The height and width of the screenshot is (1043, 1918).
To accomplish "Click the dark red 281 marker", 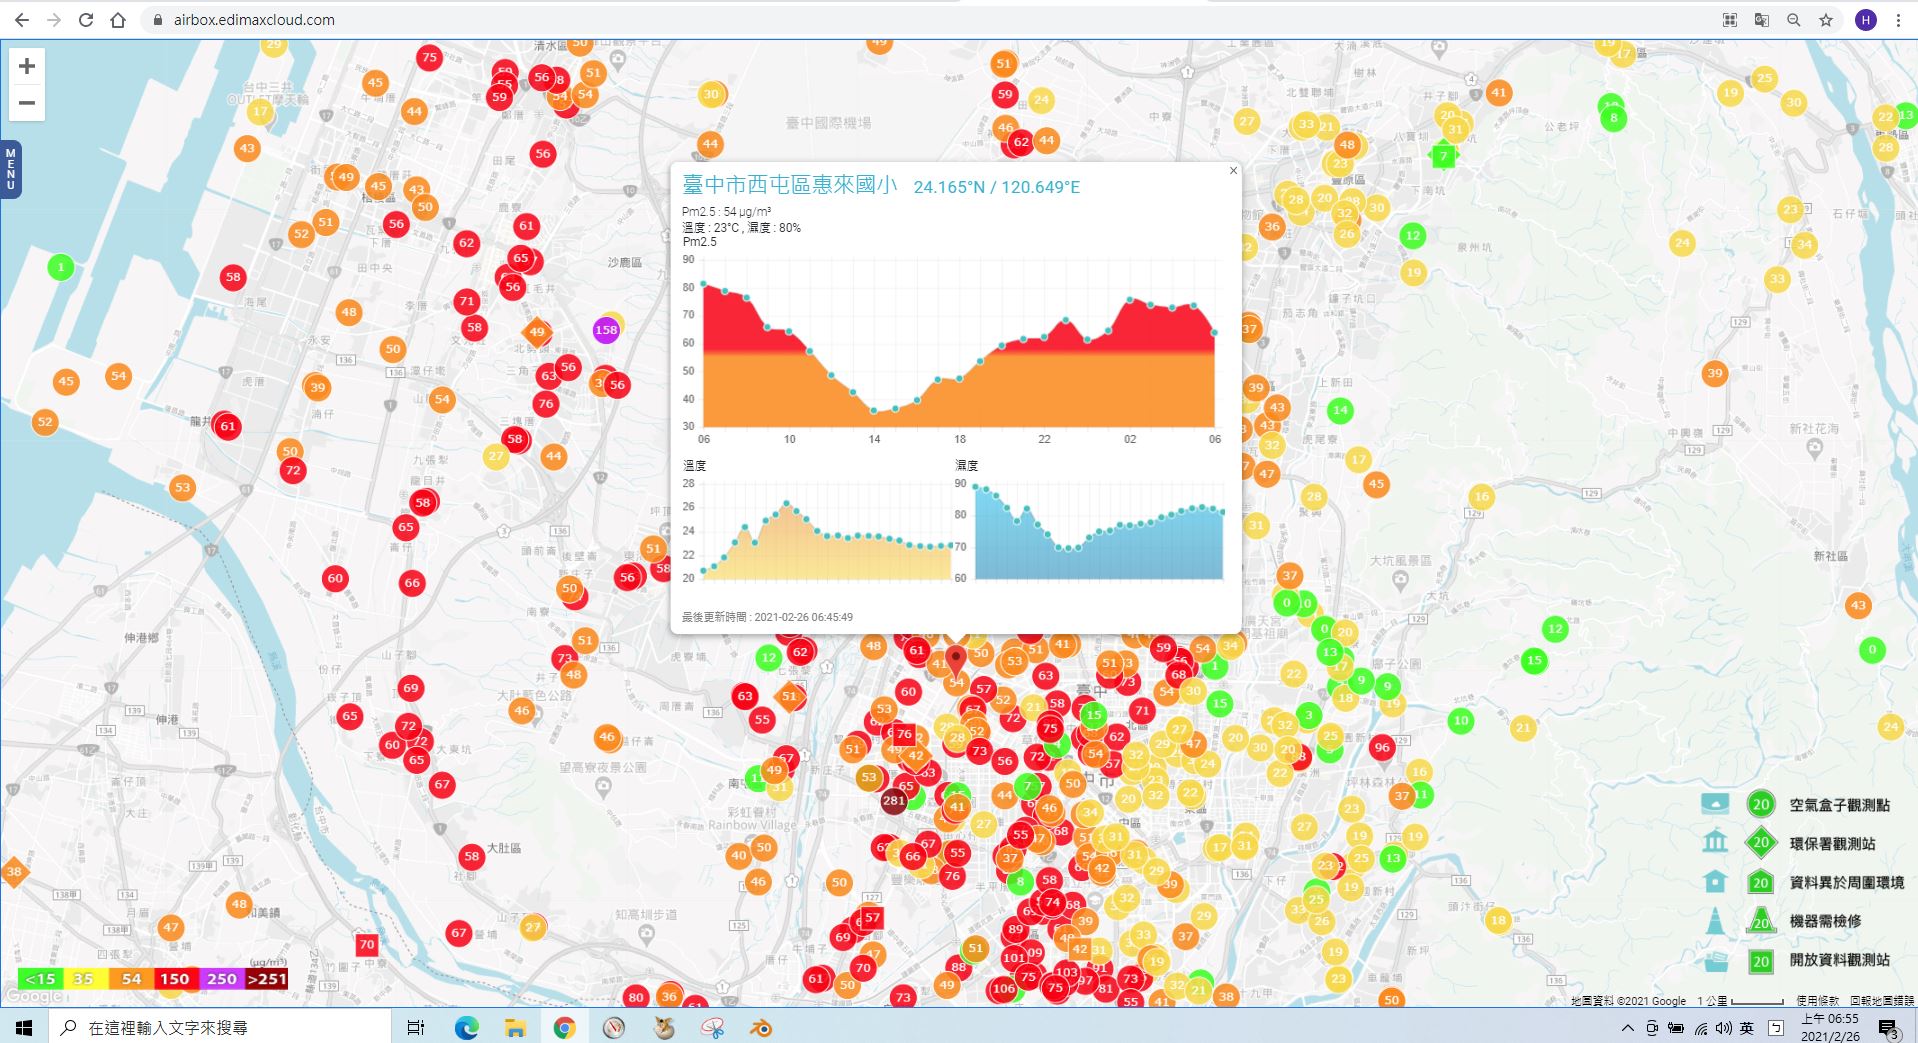I will pyautogui.click(x=894, y=801).
